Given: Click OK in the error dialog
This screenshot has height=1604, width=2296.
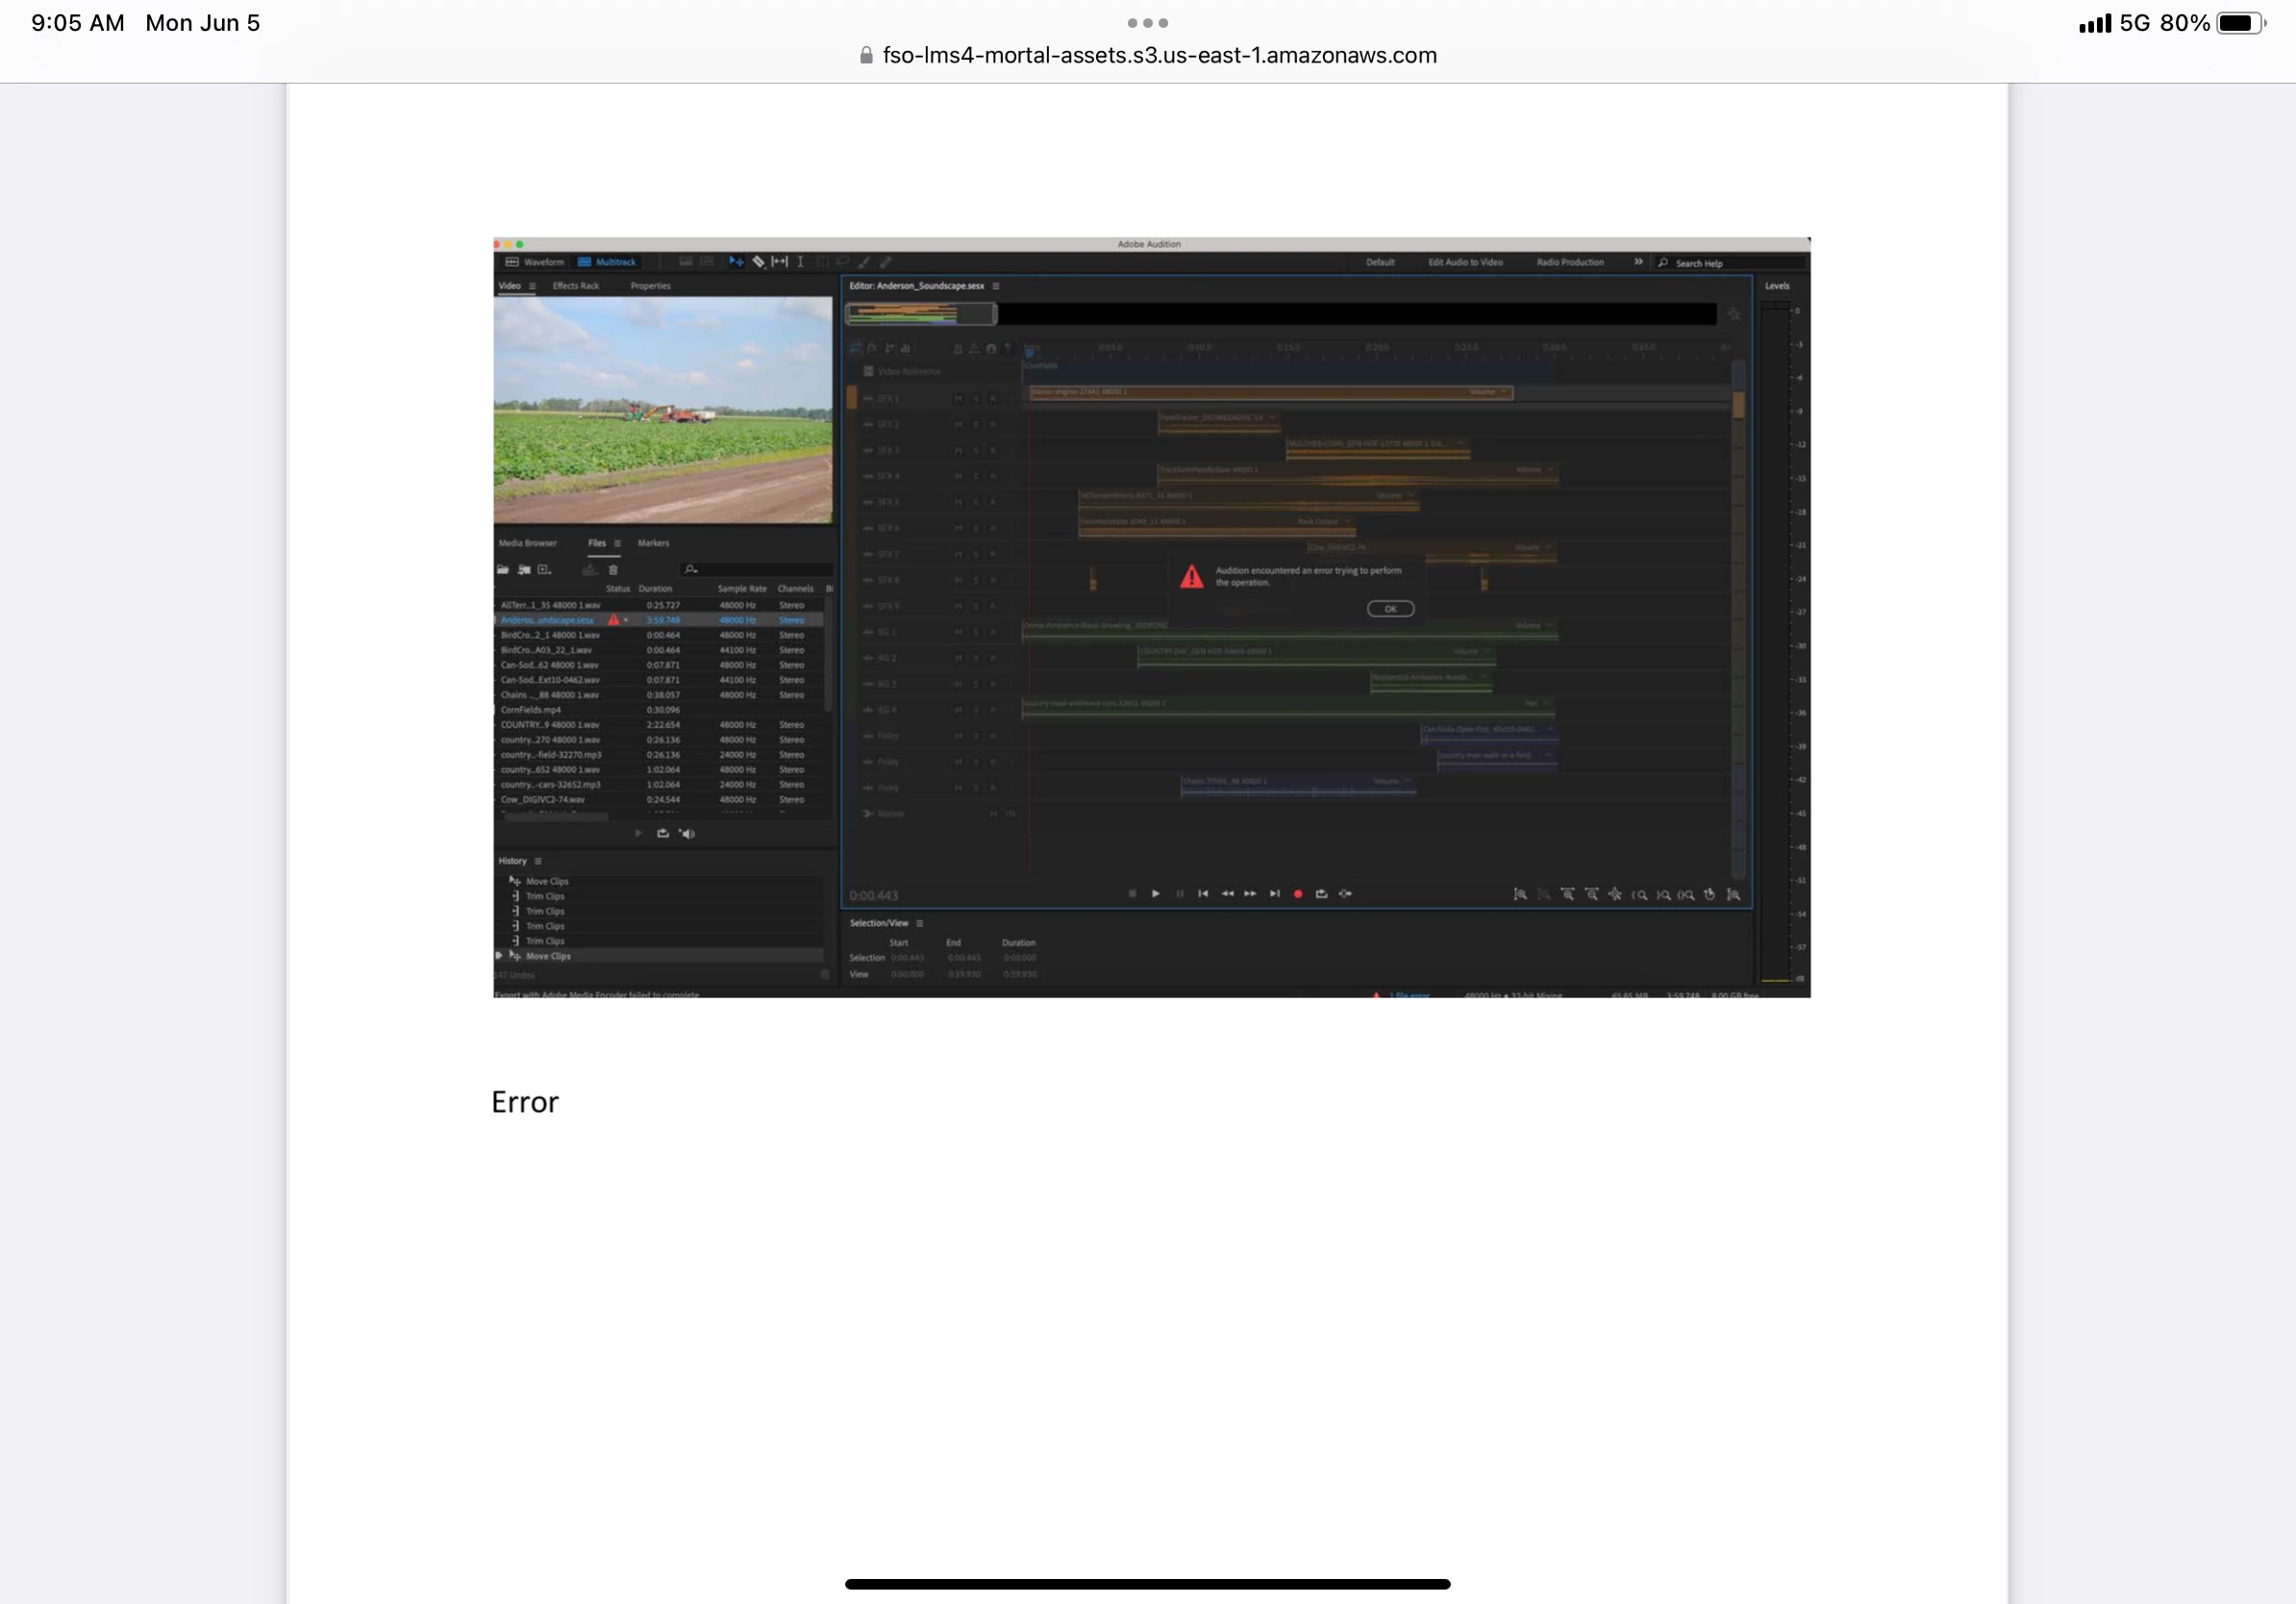Looking at the screenshot, I should pos(1390,609).
